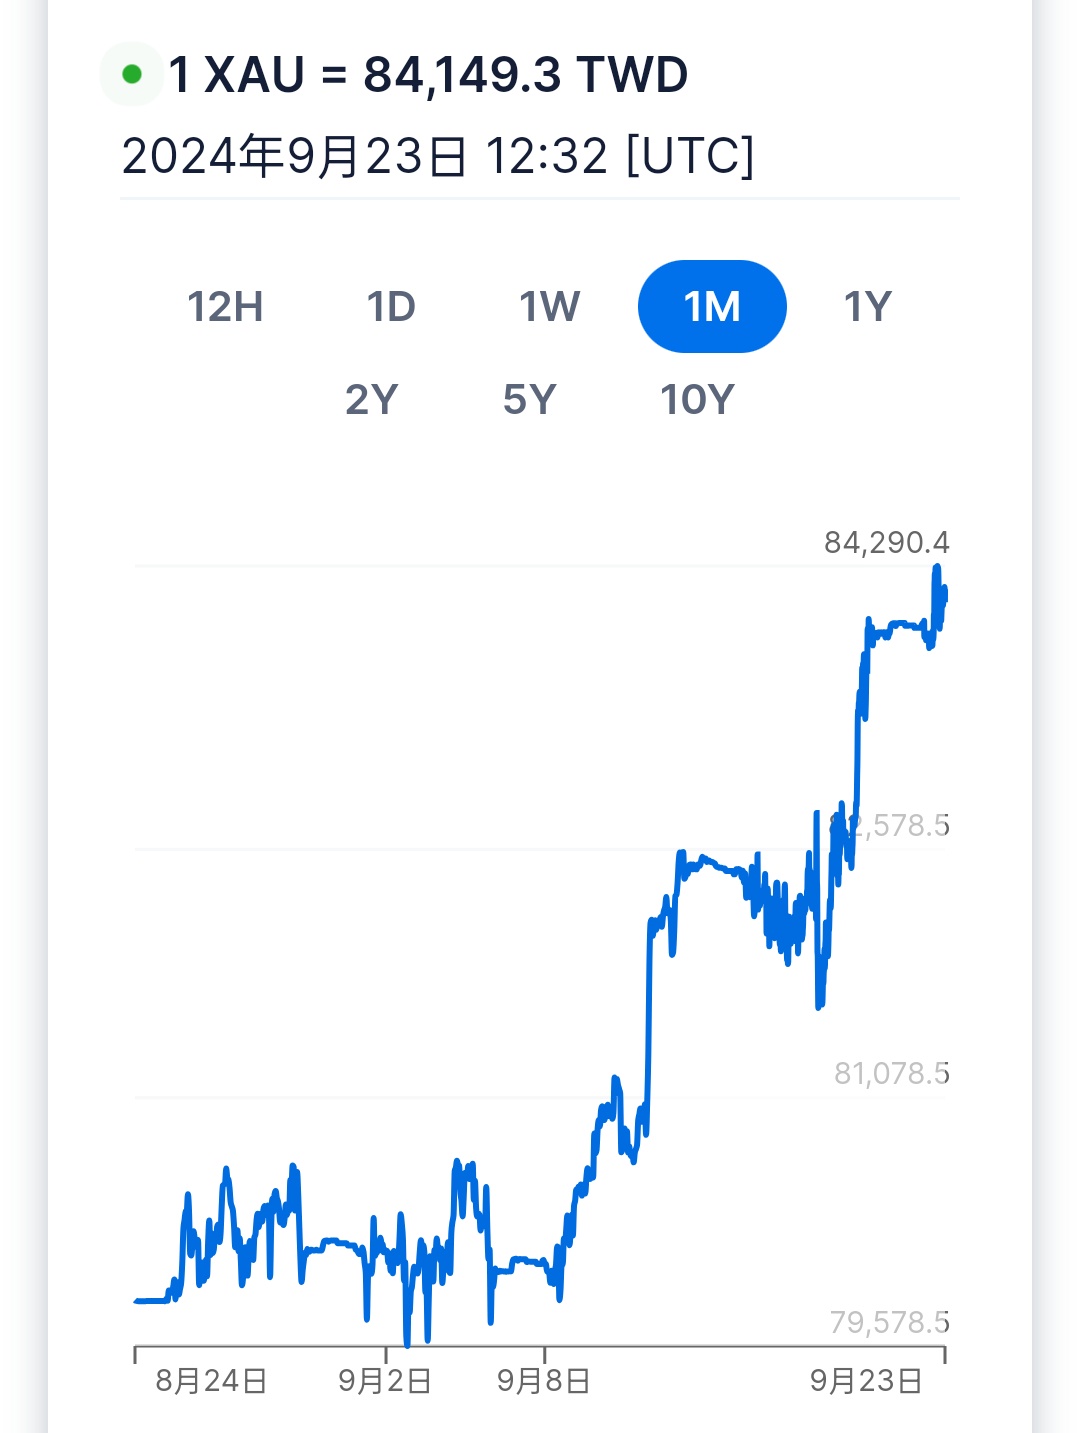
Task: Click the 79,578.5 bottom axis label
Action: pyautogui.click(x=889, y=1323)
